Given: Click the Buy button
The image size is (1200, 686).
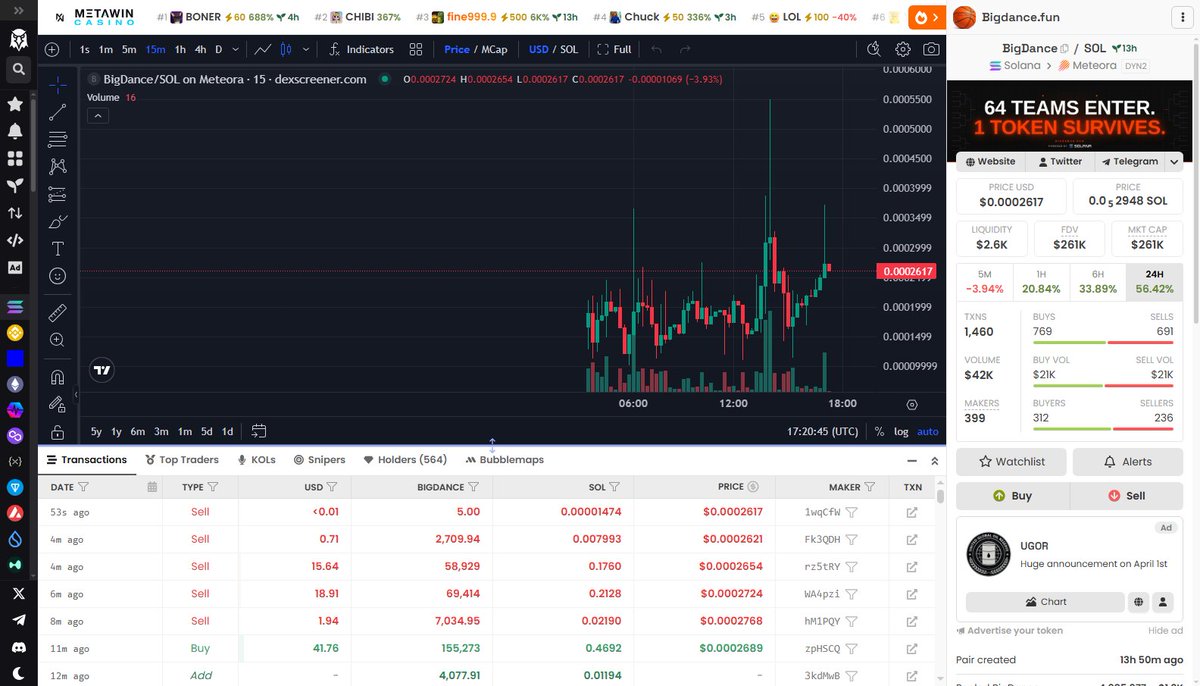Looking at the screenshot, I should 1012,496.
